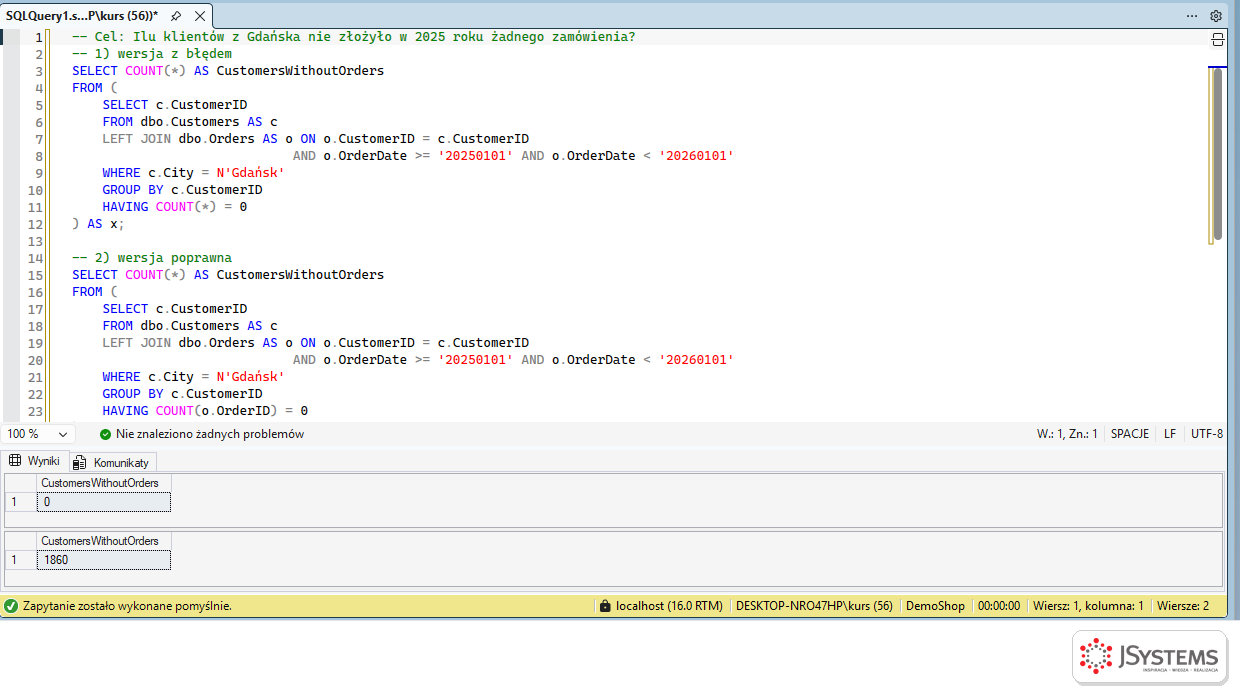This screenshot has height=692, width=1240.
Task: Click the lock icon next to localhost
Action: click(x=604, y=606)
